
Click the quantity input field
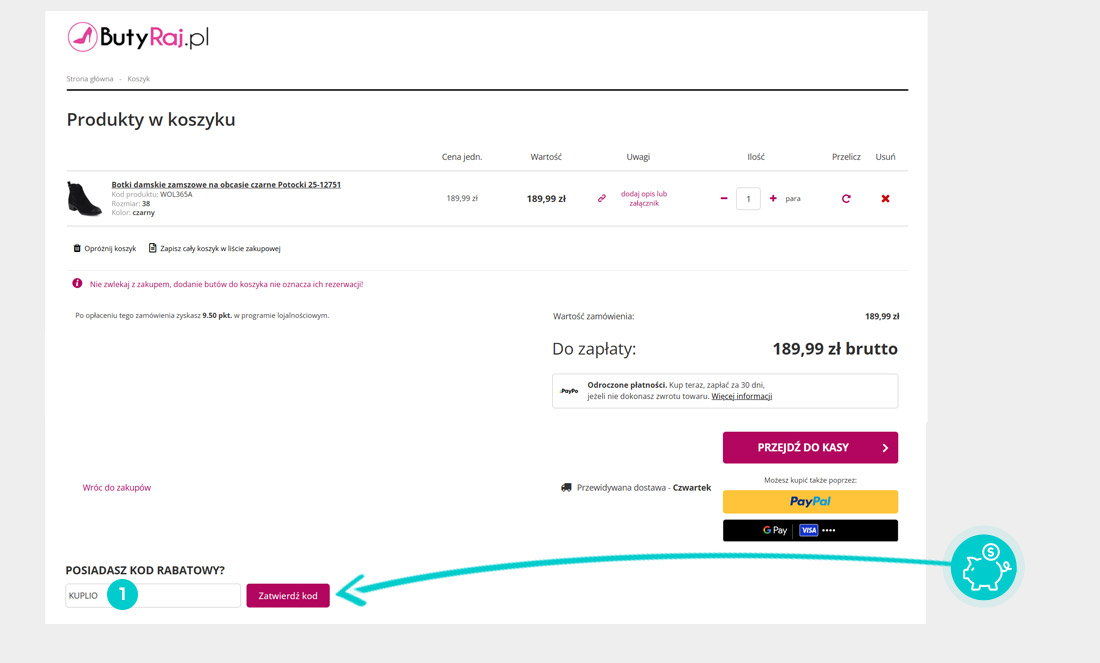click(x=748, y=199)
